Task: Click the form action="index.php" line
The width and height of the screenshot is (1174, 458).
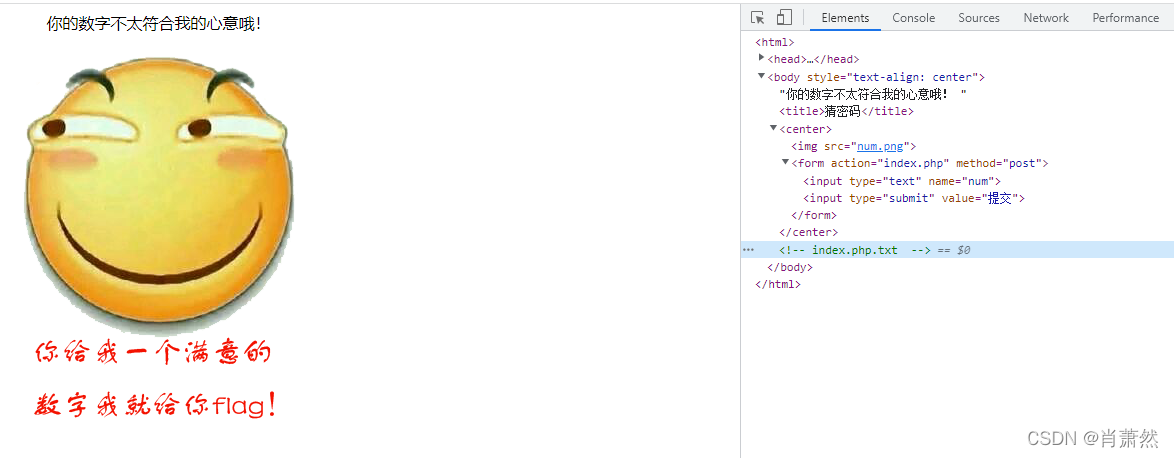Action: click(920, 163)
